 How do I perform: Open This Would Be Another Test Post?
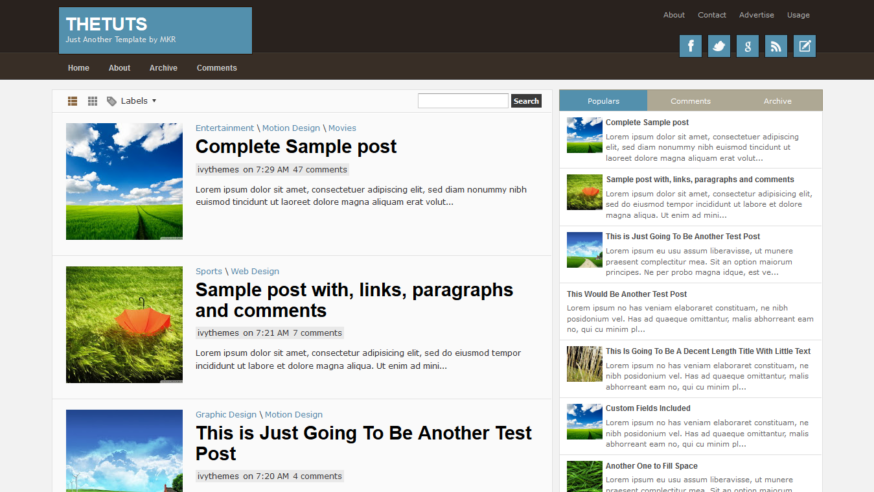tap(627, 294)
